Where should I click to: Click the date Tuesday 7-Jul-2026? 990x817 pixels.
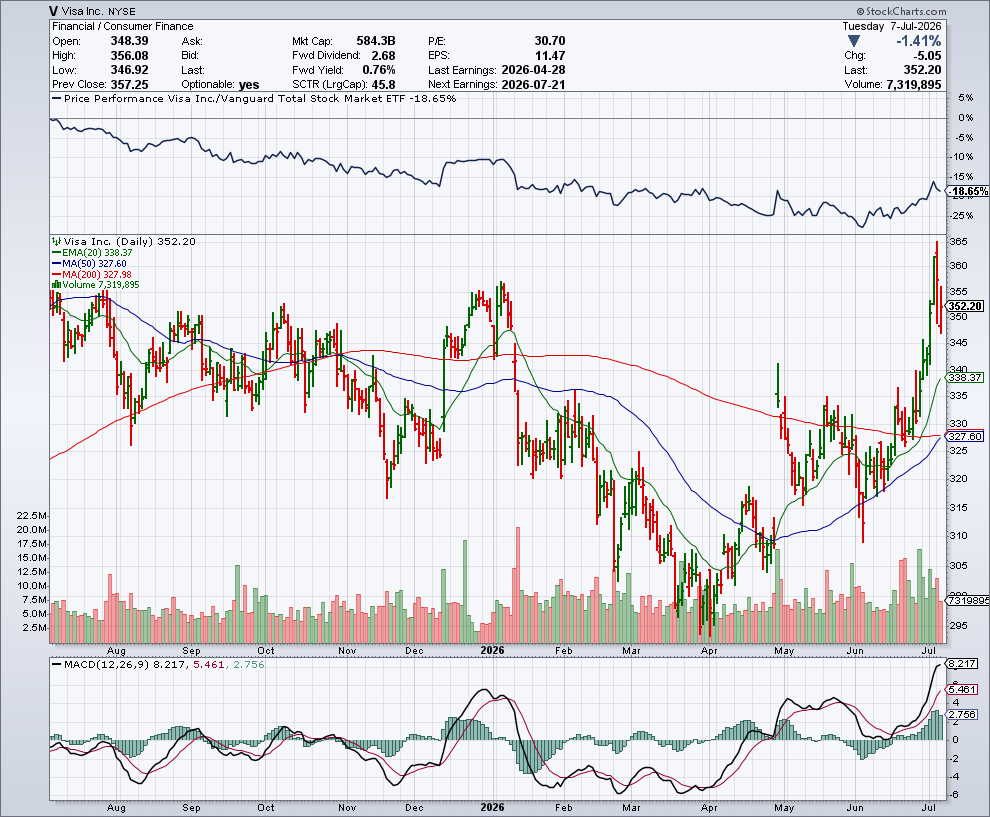coord(892,26)
